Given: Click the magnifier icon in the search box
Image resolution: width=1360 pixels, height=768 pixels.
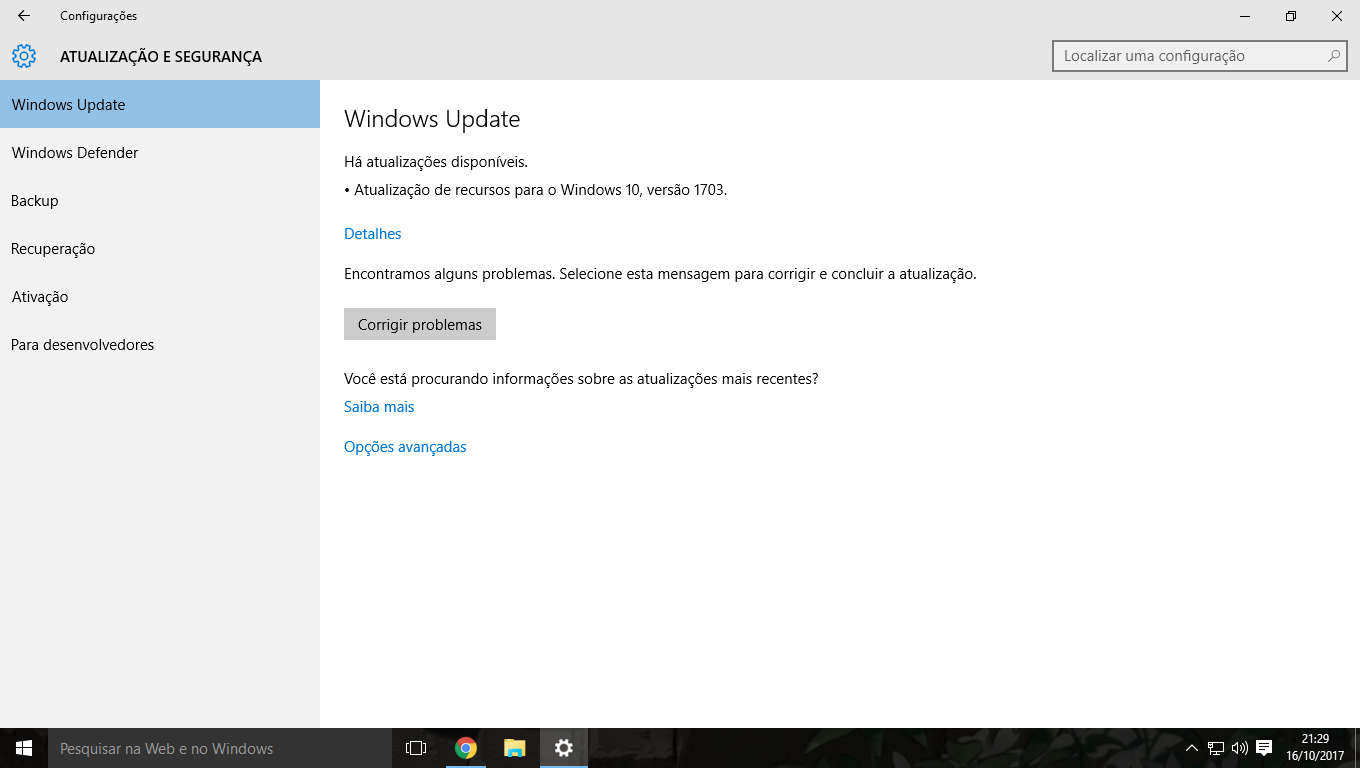Looking at the screenshot, I should pos(1334,56).
